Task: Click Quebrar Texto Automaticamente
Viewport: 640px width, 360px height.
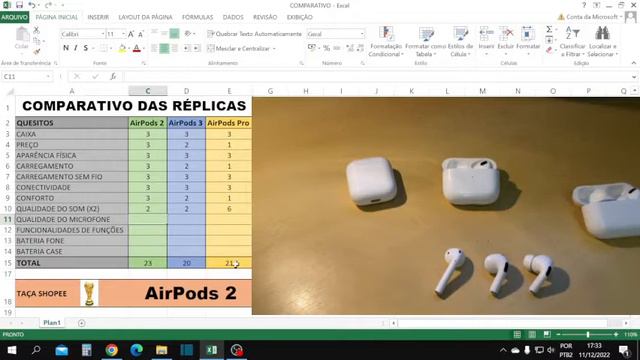Action: [x=255, y=34]
